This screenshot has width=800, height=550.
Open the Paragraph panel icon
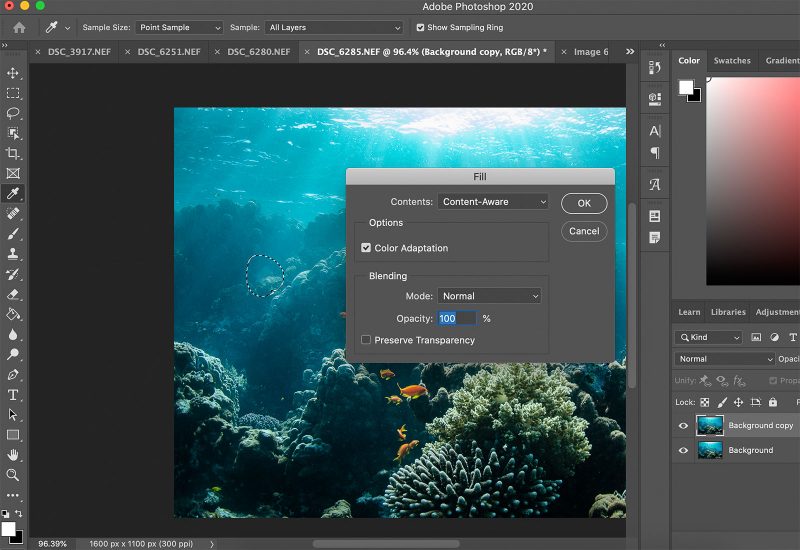coord(655,153)
